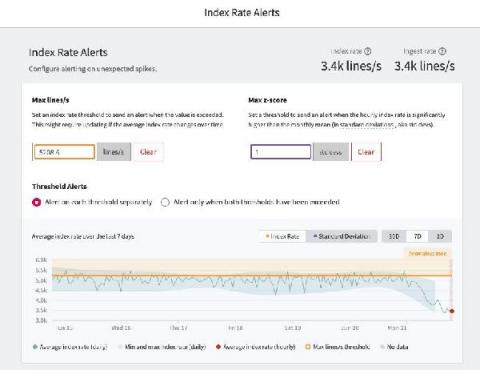This screenshot has height=370, width=480.
Task: Click the Average index rate (daily) legend item
Action: (70, 347)
